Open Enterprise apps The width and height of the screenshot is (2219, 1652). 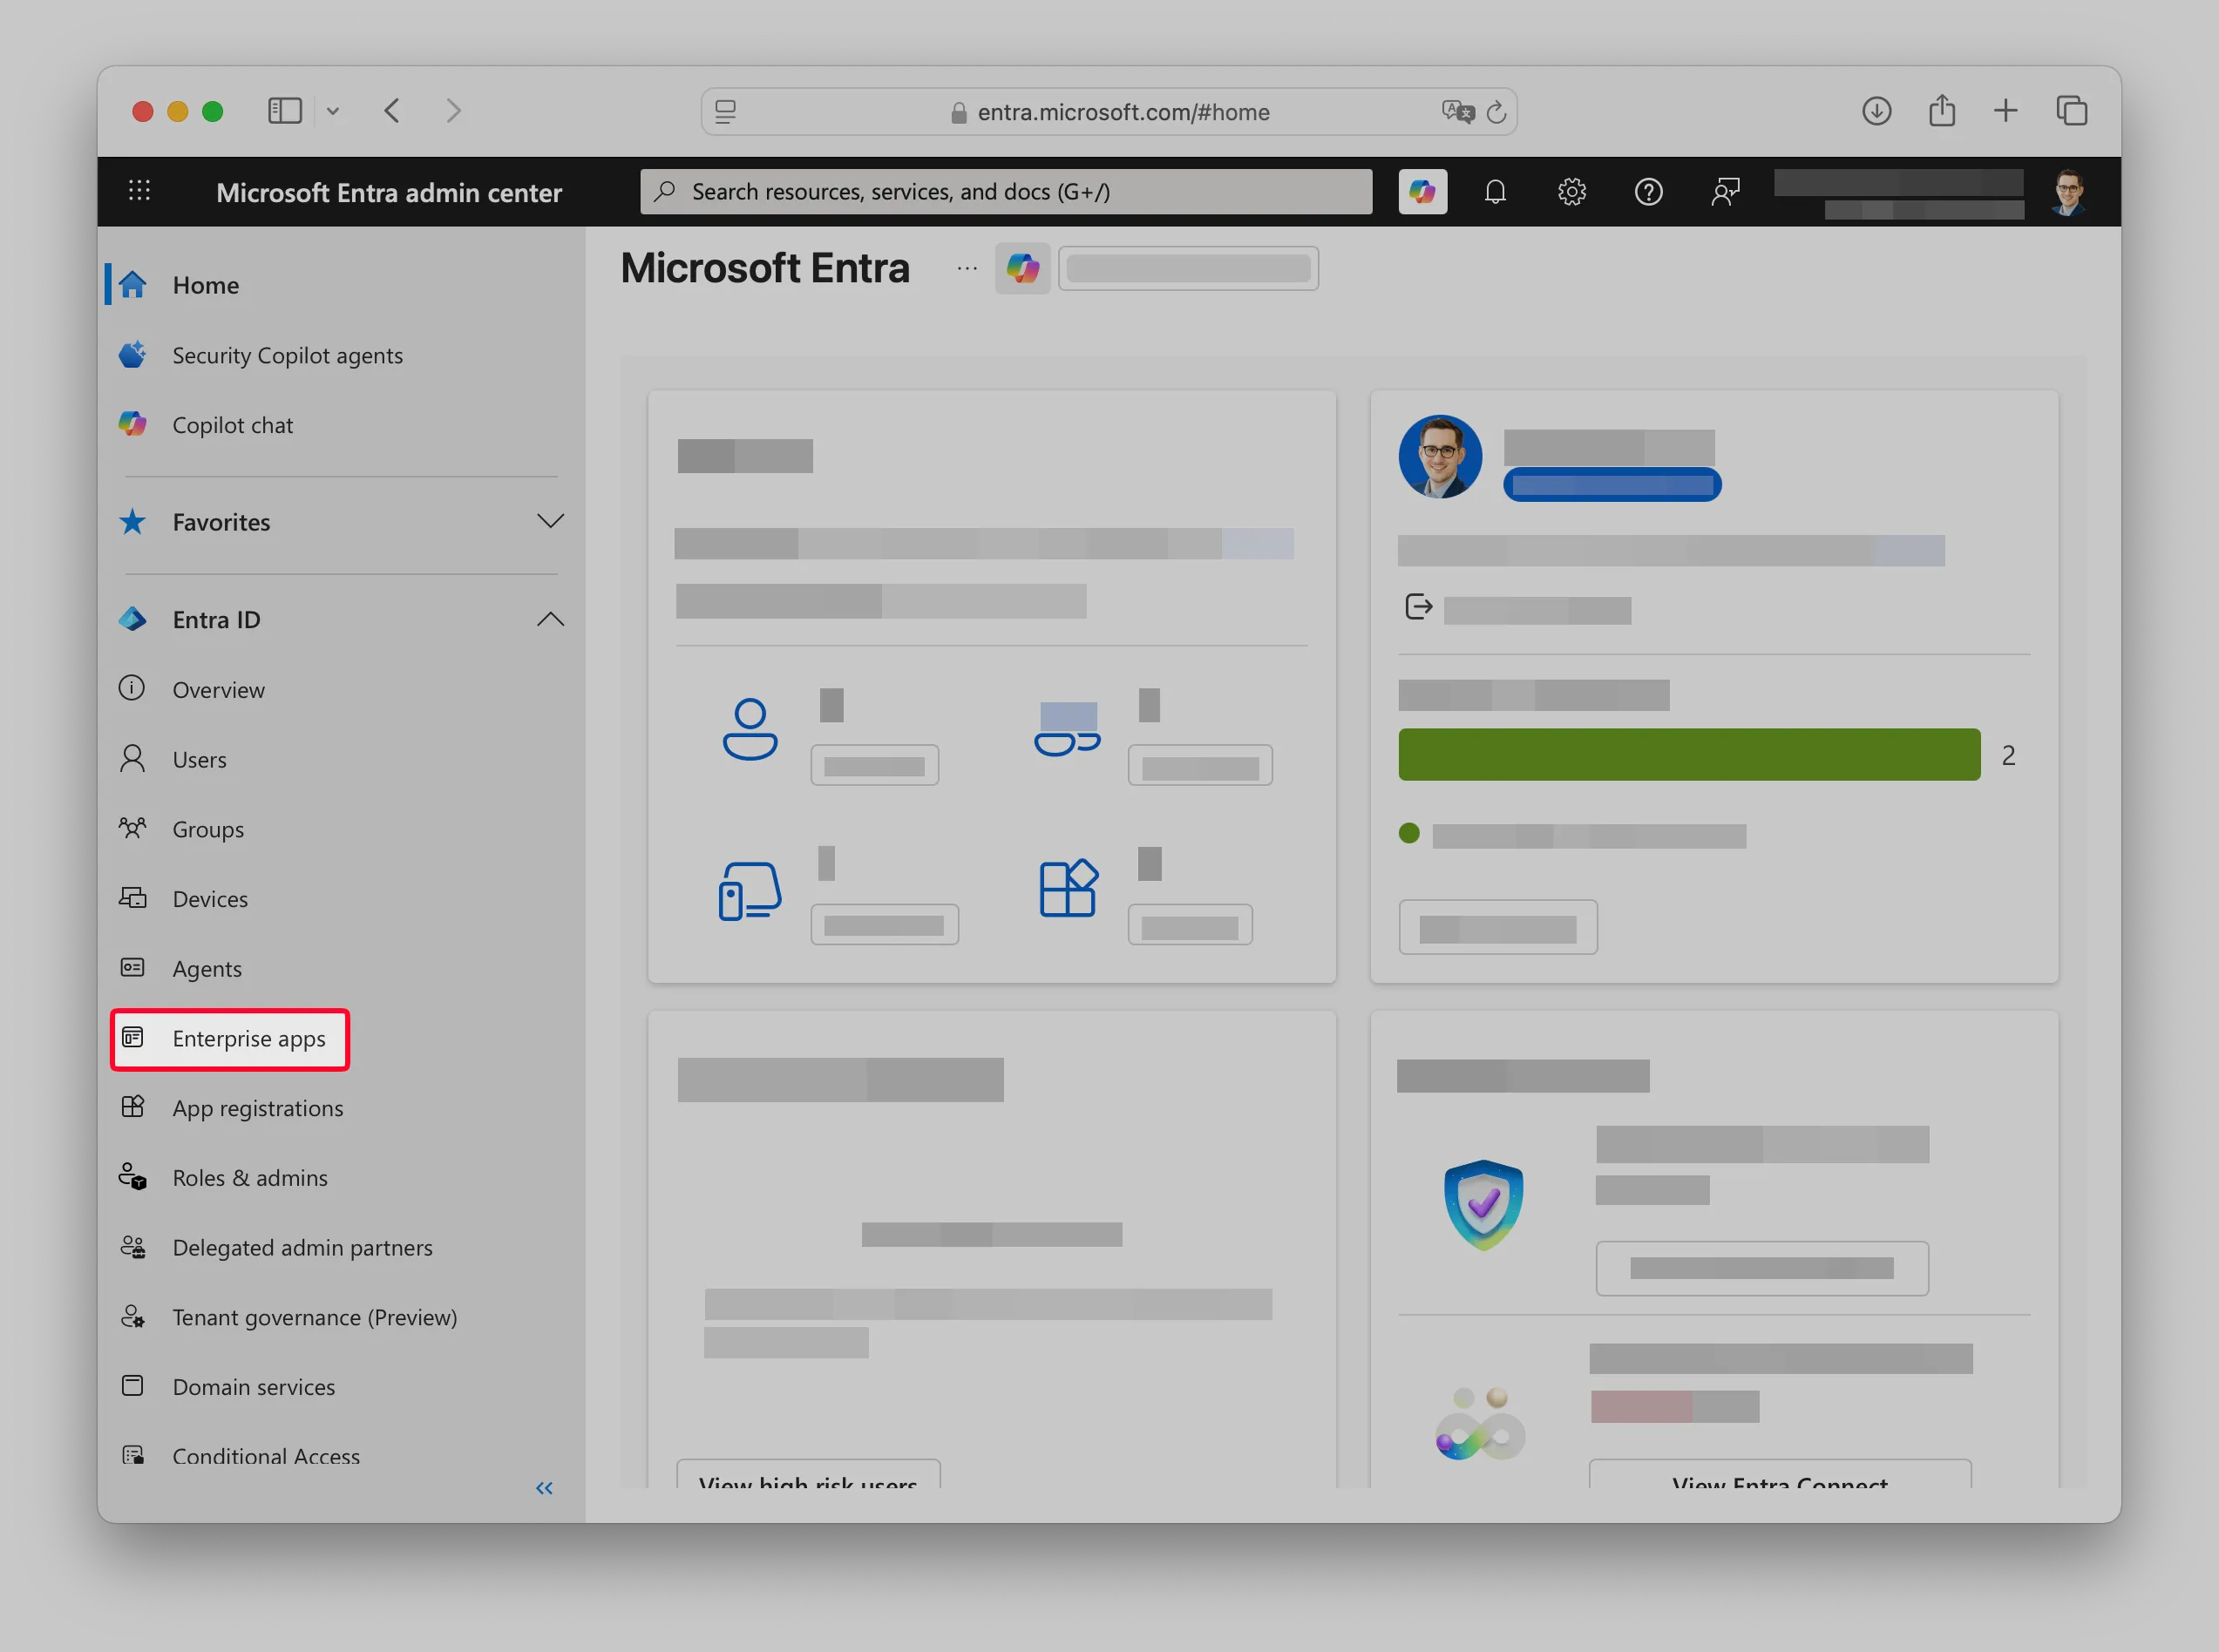coord(230,1039)
